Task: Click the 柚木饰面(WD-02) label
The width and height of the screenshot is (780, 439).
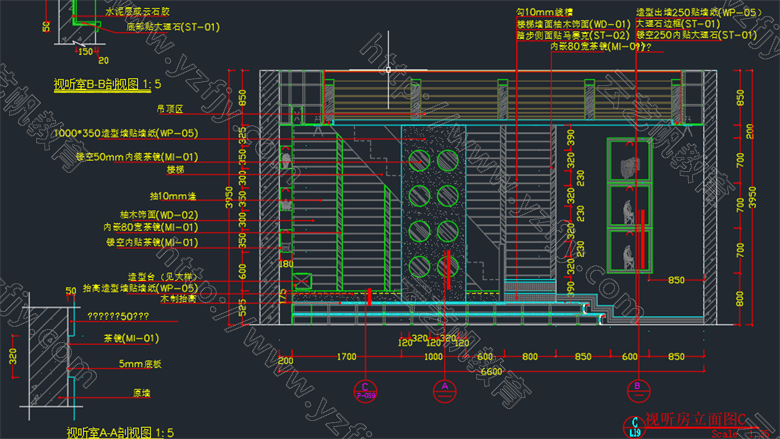Action: click(x=159, y=215)
